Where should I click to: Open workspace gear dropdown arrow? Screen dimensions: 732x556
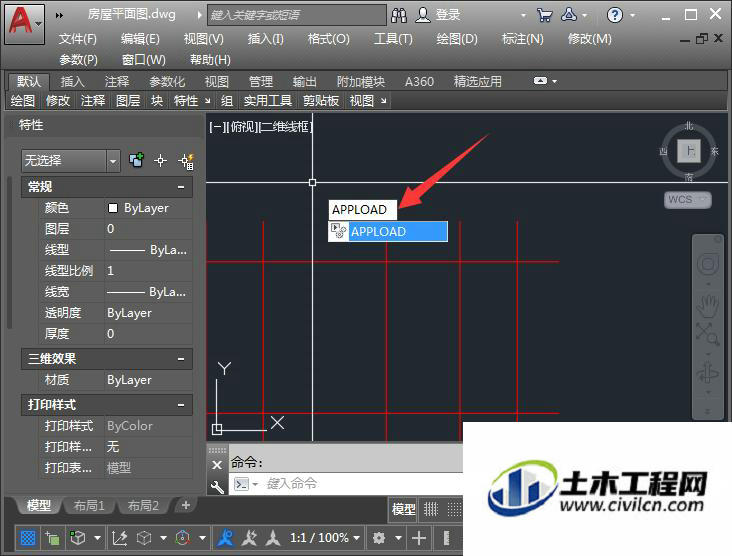398,538
